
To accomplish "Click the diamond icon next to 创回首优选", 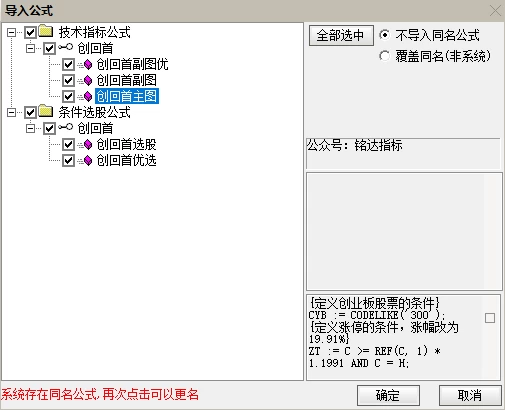I will [87, 160].
